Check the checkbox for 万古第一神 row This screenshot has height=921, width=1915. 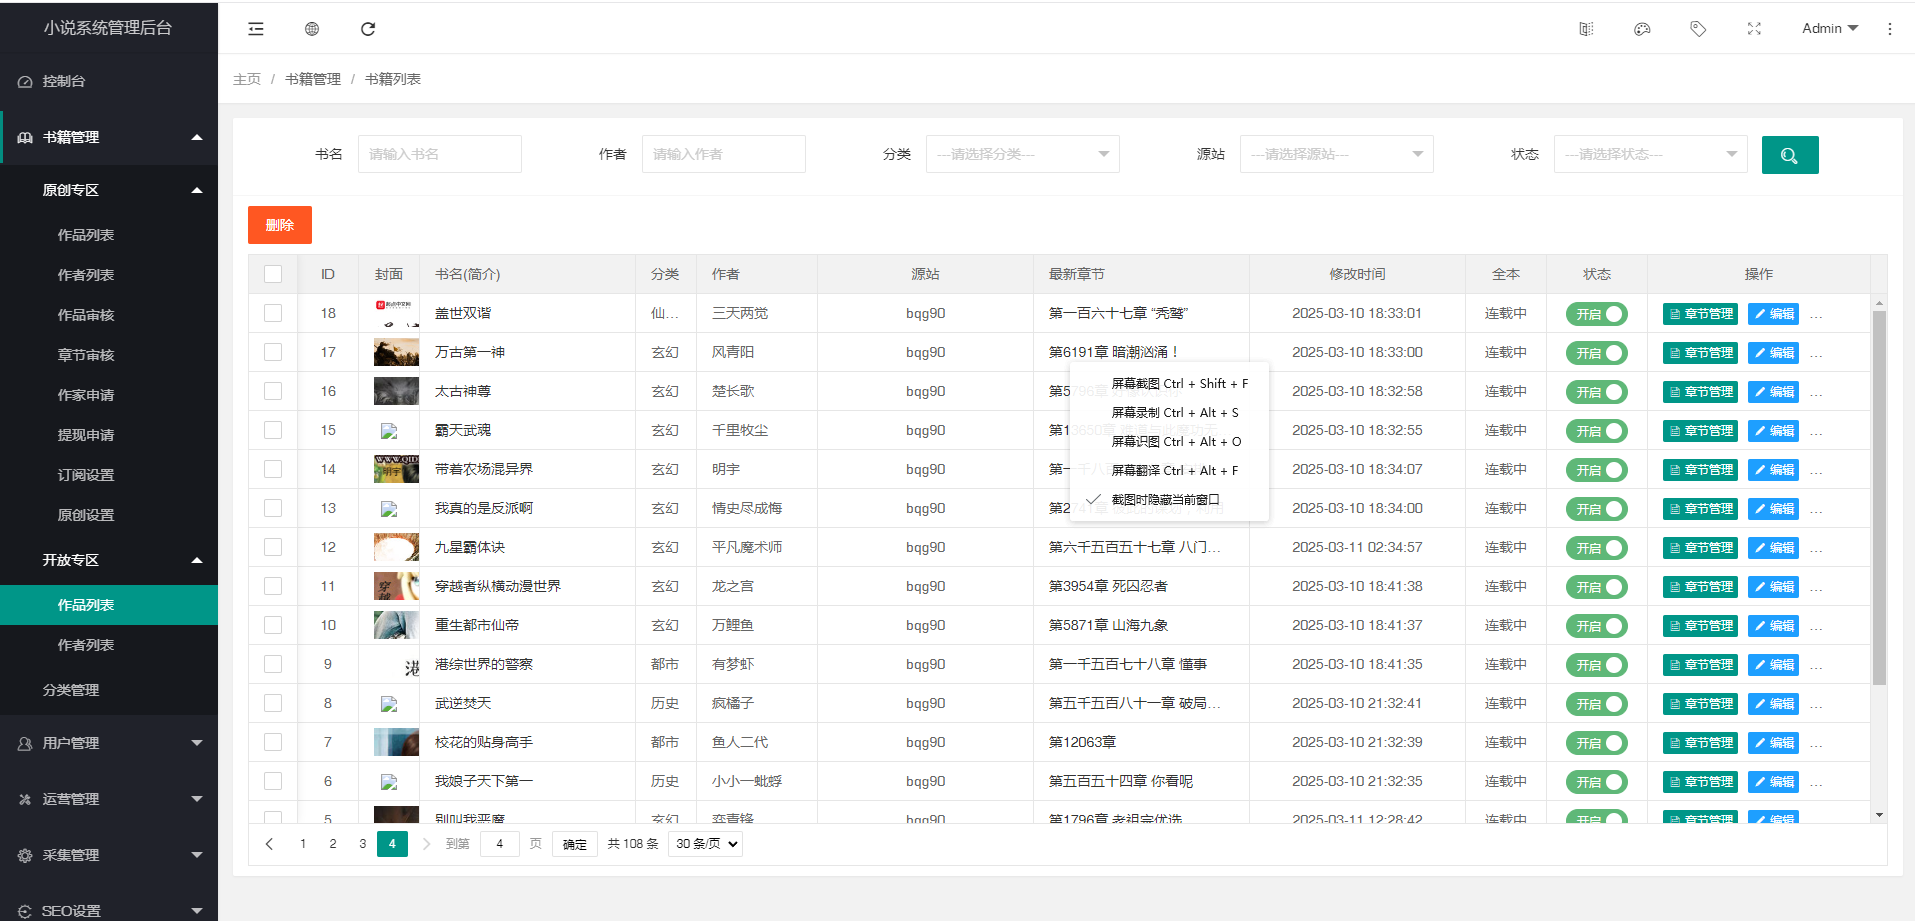click(273, 352)
